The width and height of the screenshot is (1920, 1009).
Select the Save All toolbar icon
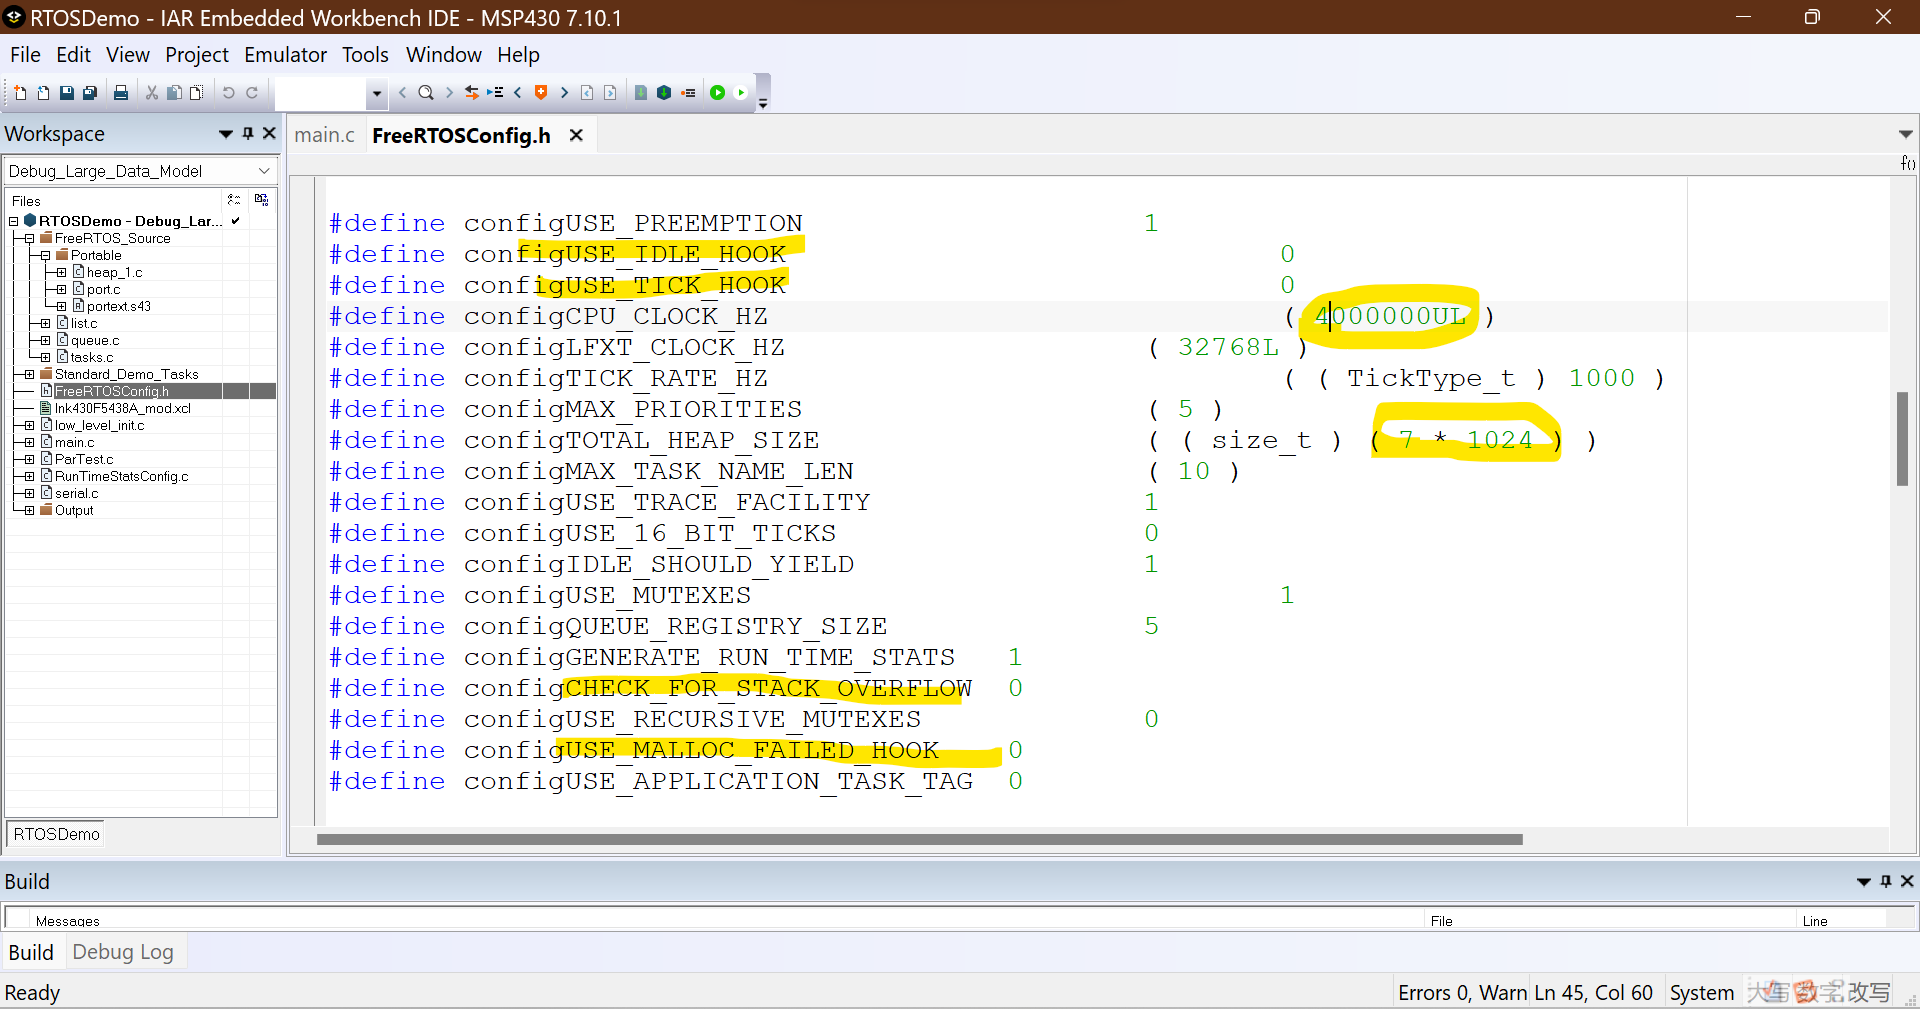click(89, 92)
